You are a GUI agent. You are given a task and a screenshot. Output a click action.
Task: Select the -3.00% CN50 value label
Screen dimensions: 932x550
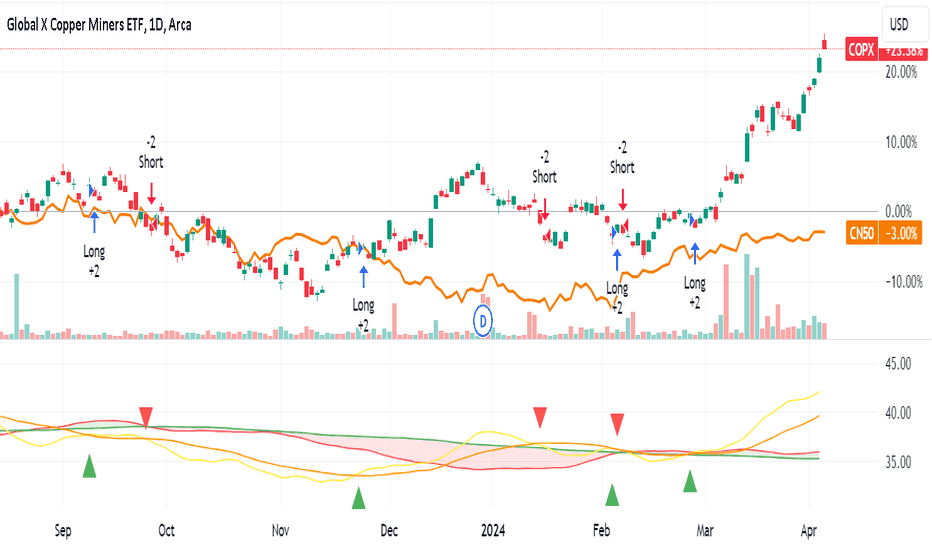(901, 233)
